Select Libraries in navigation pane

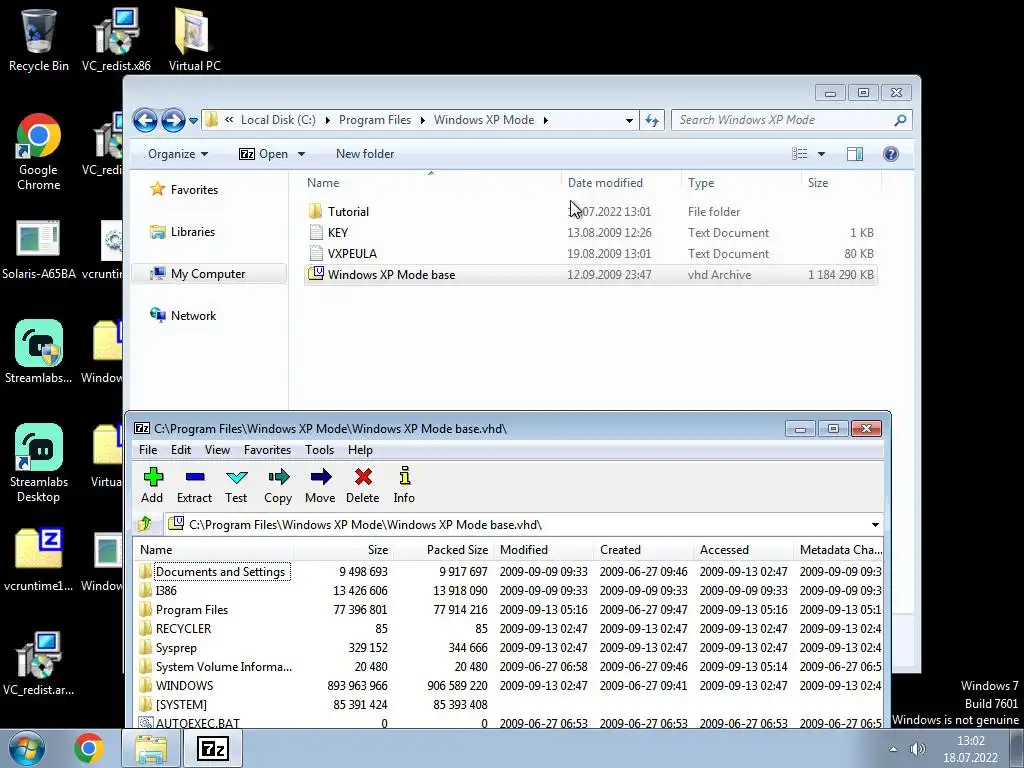coord(183,232)
